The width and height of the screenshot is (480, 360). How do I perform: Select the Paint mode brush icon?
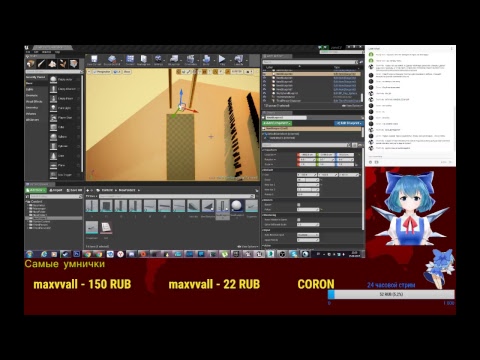click(x=41, y=63)
